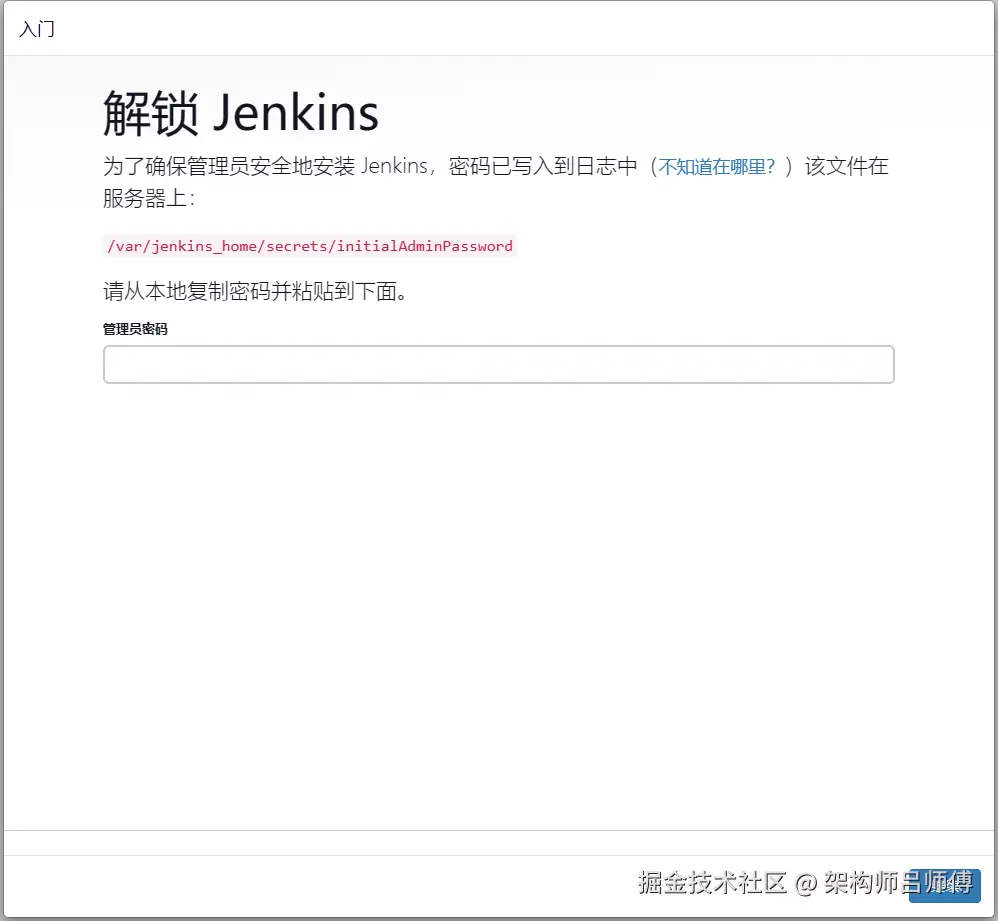
Task: Focus the 管理员密码 input field
Action: (x=498, y=364)
